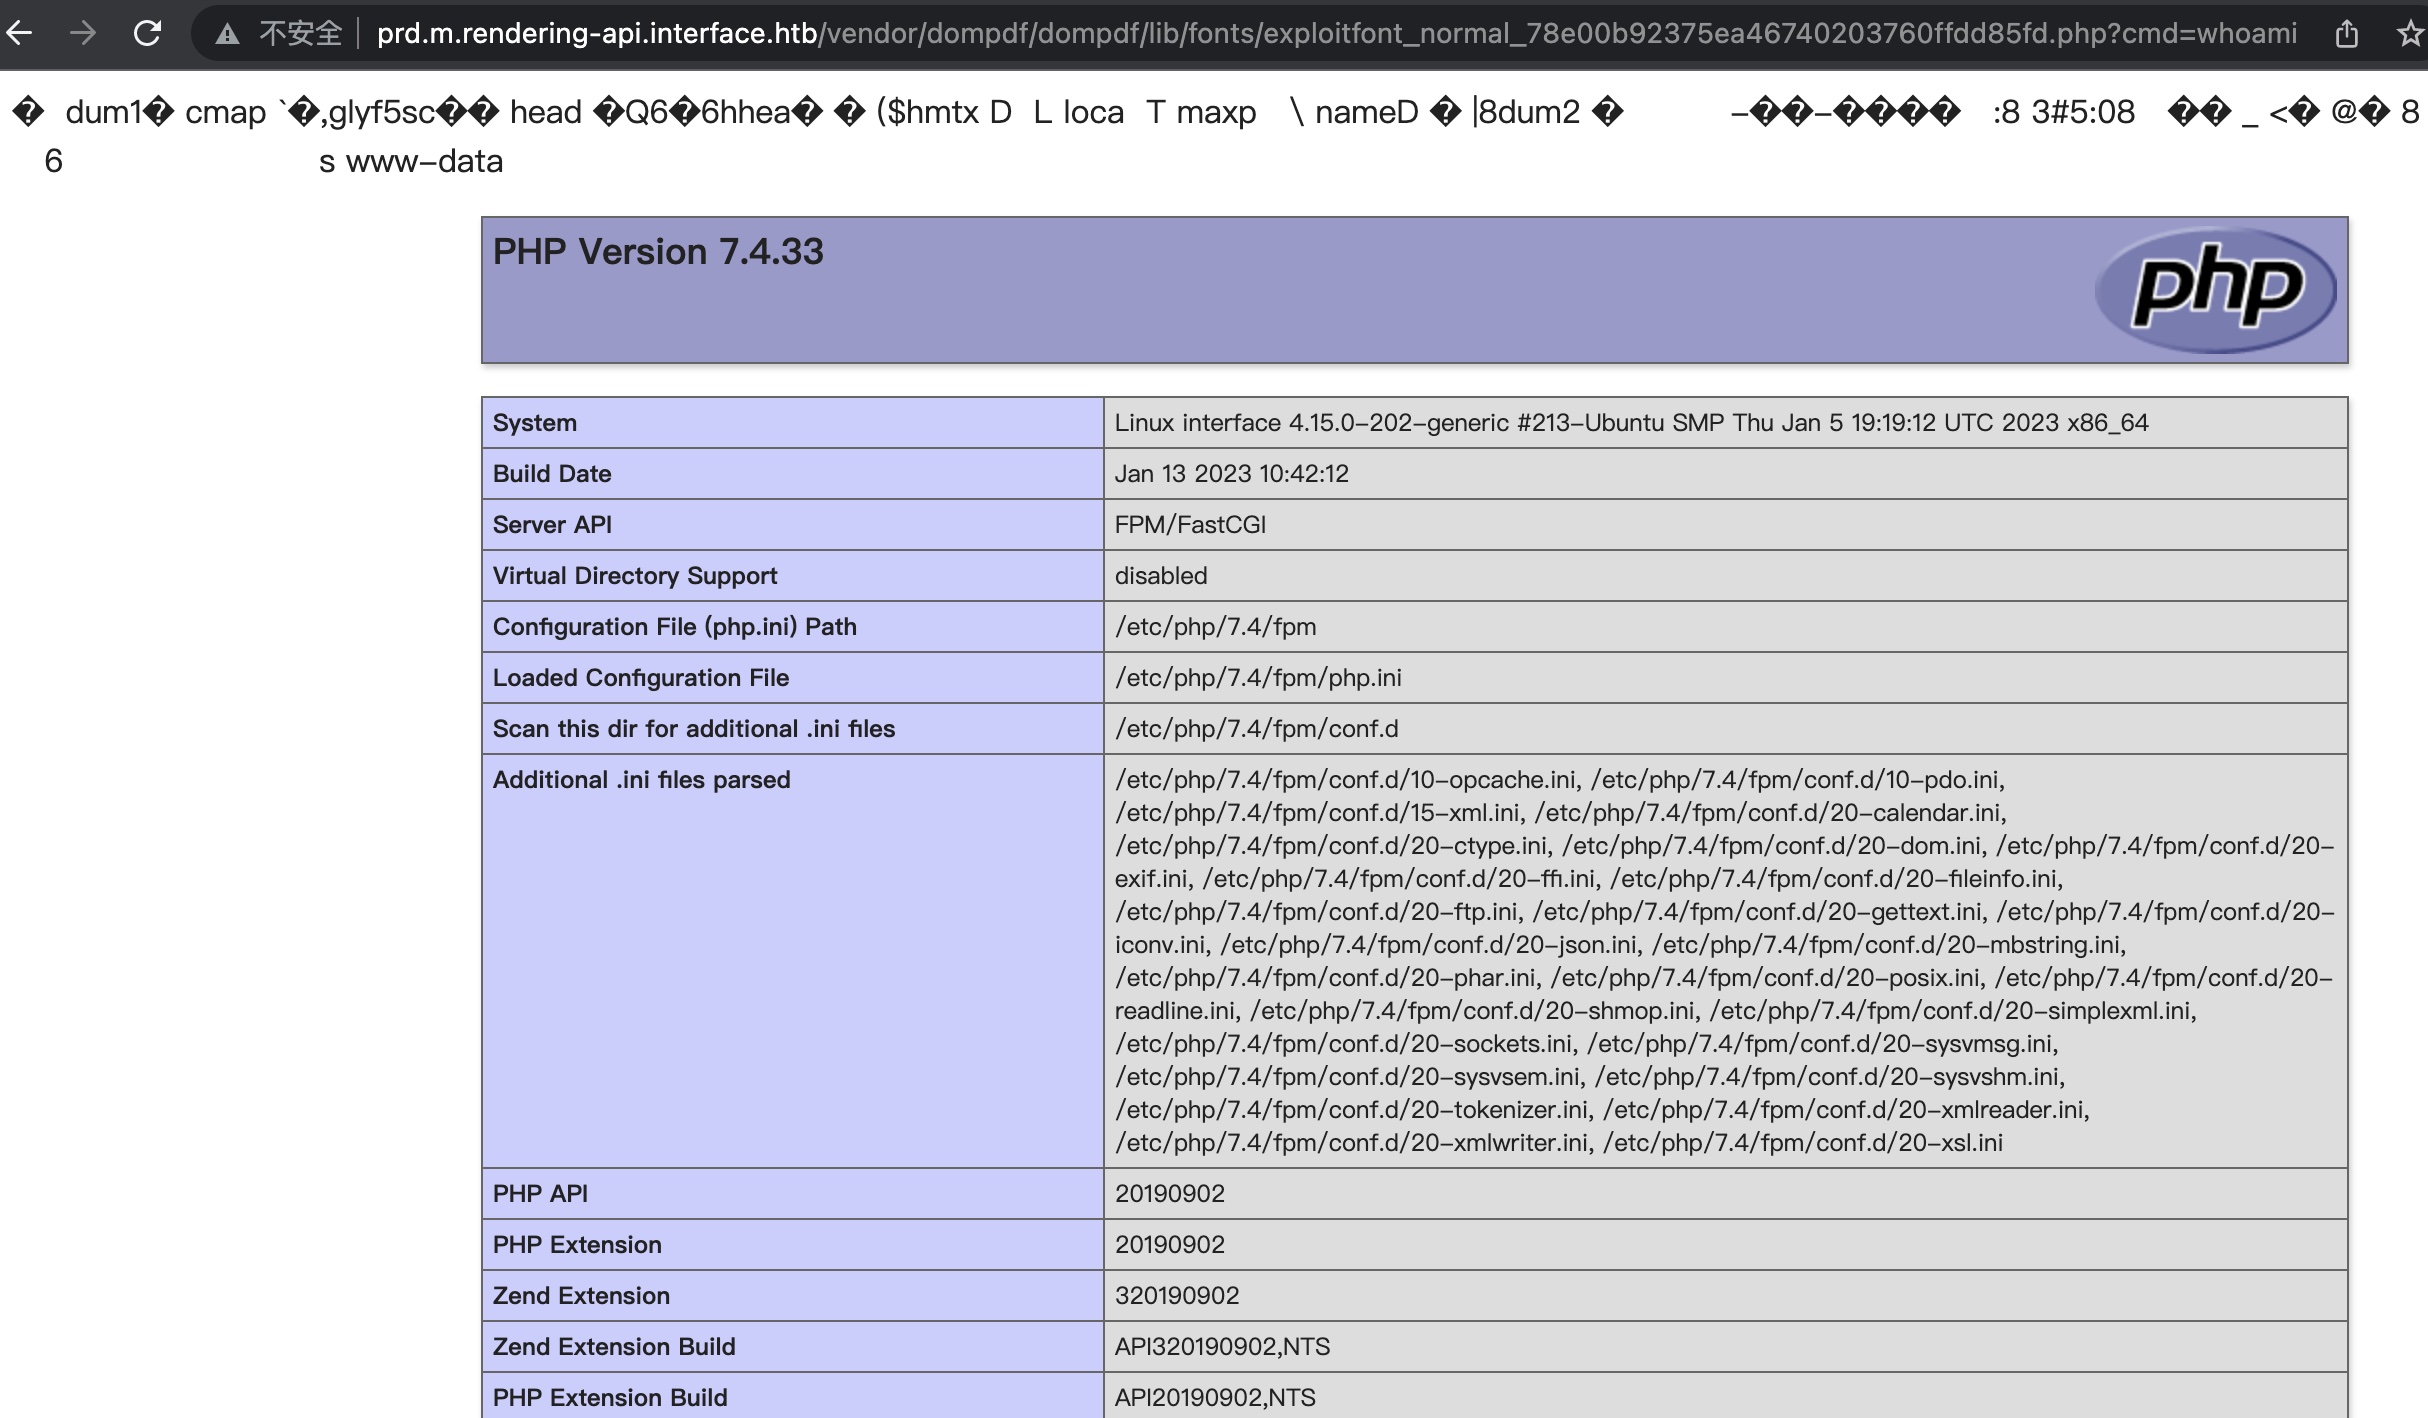
Task: Click the not-secure warning triangle icon
Action: tap(228, 34)
